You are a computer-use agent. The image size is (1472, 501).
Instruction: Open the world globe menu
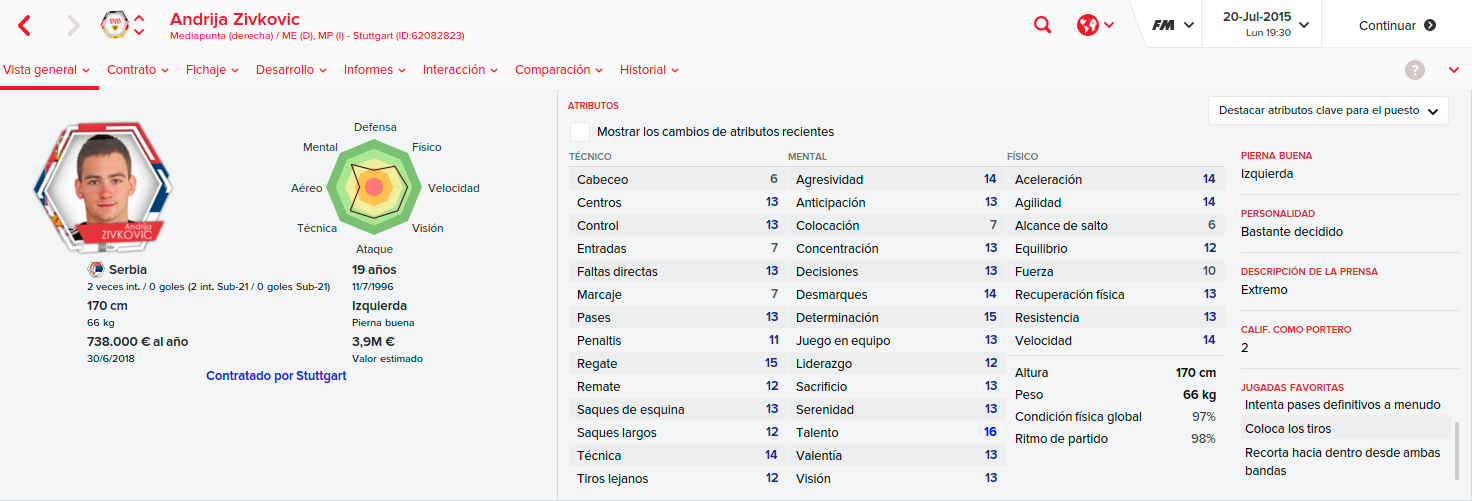(x=1095, y=26)
